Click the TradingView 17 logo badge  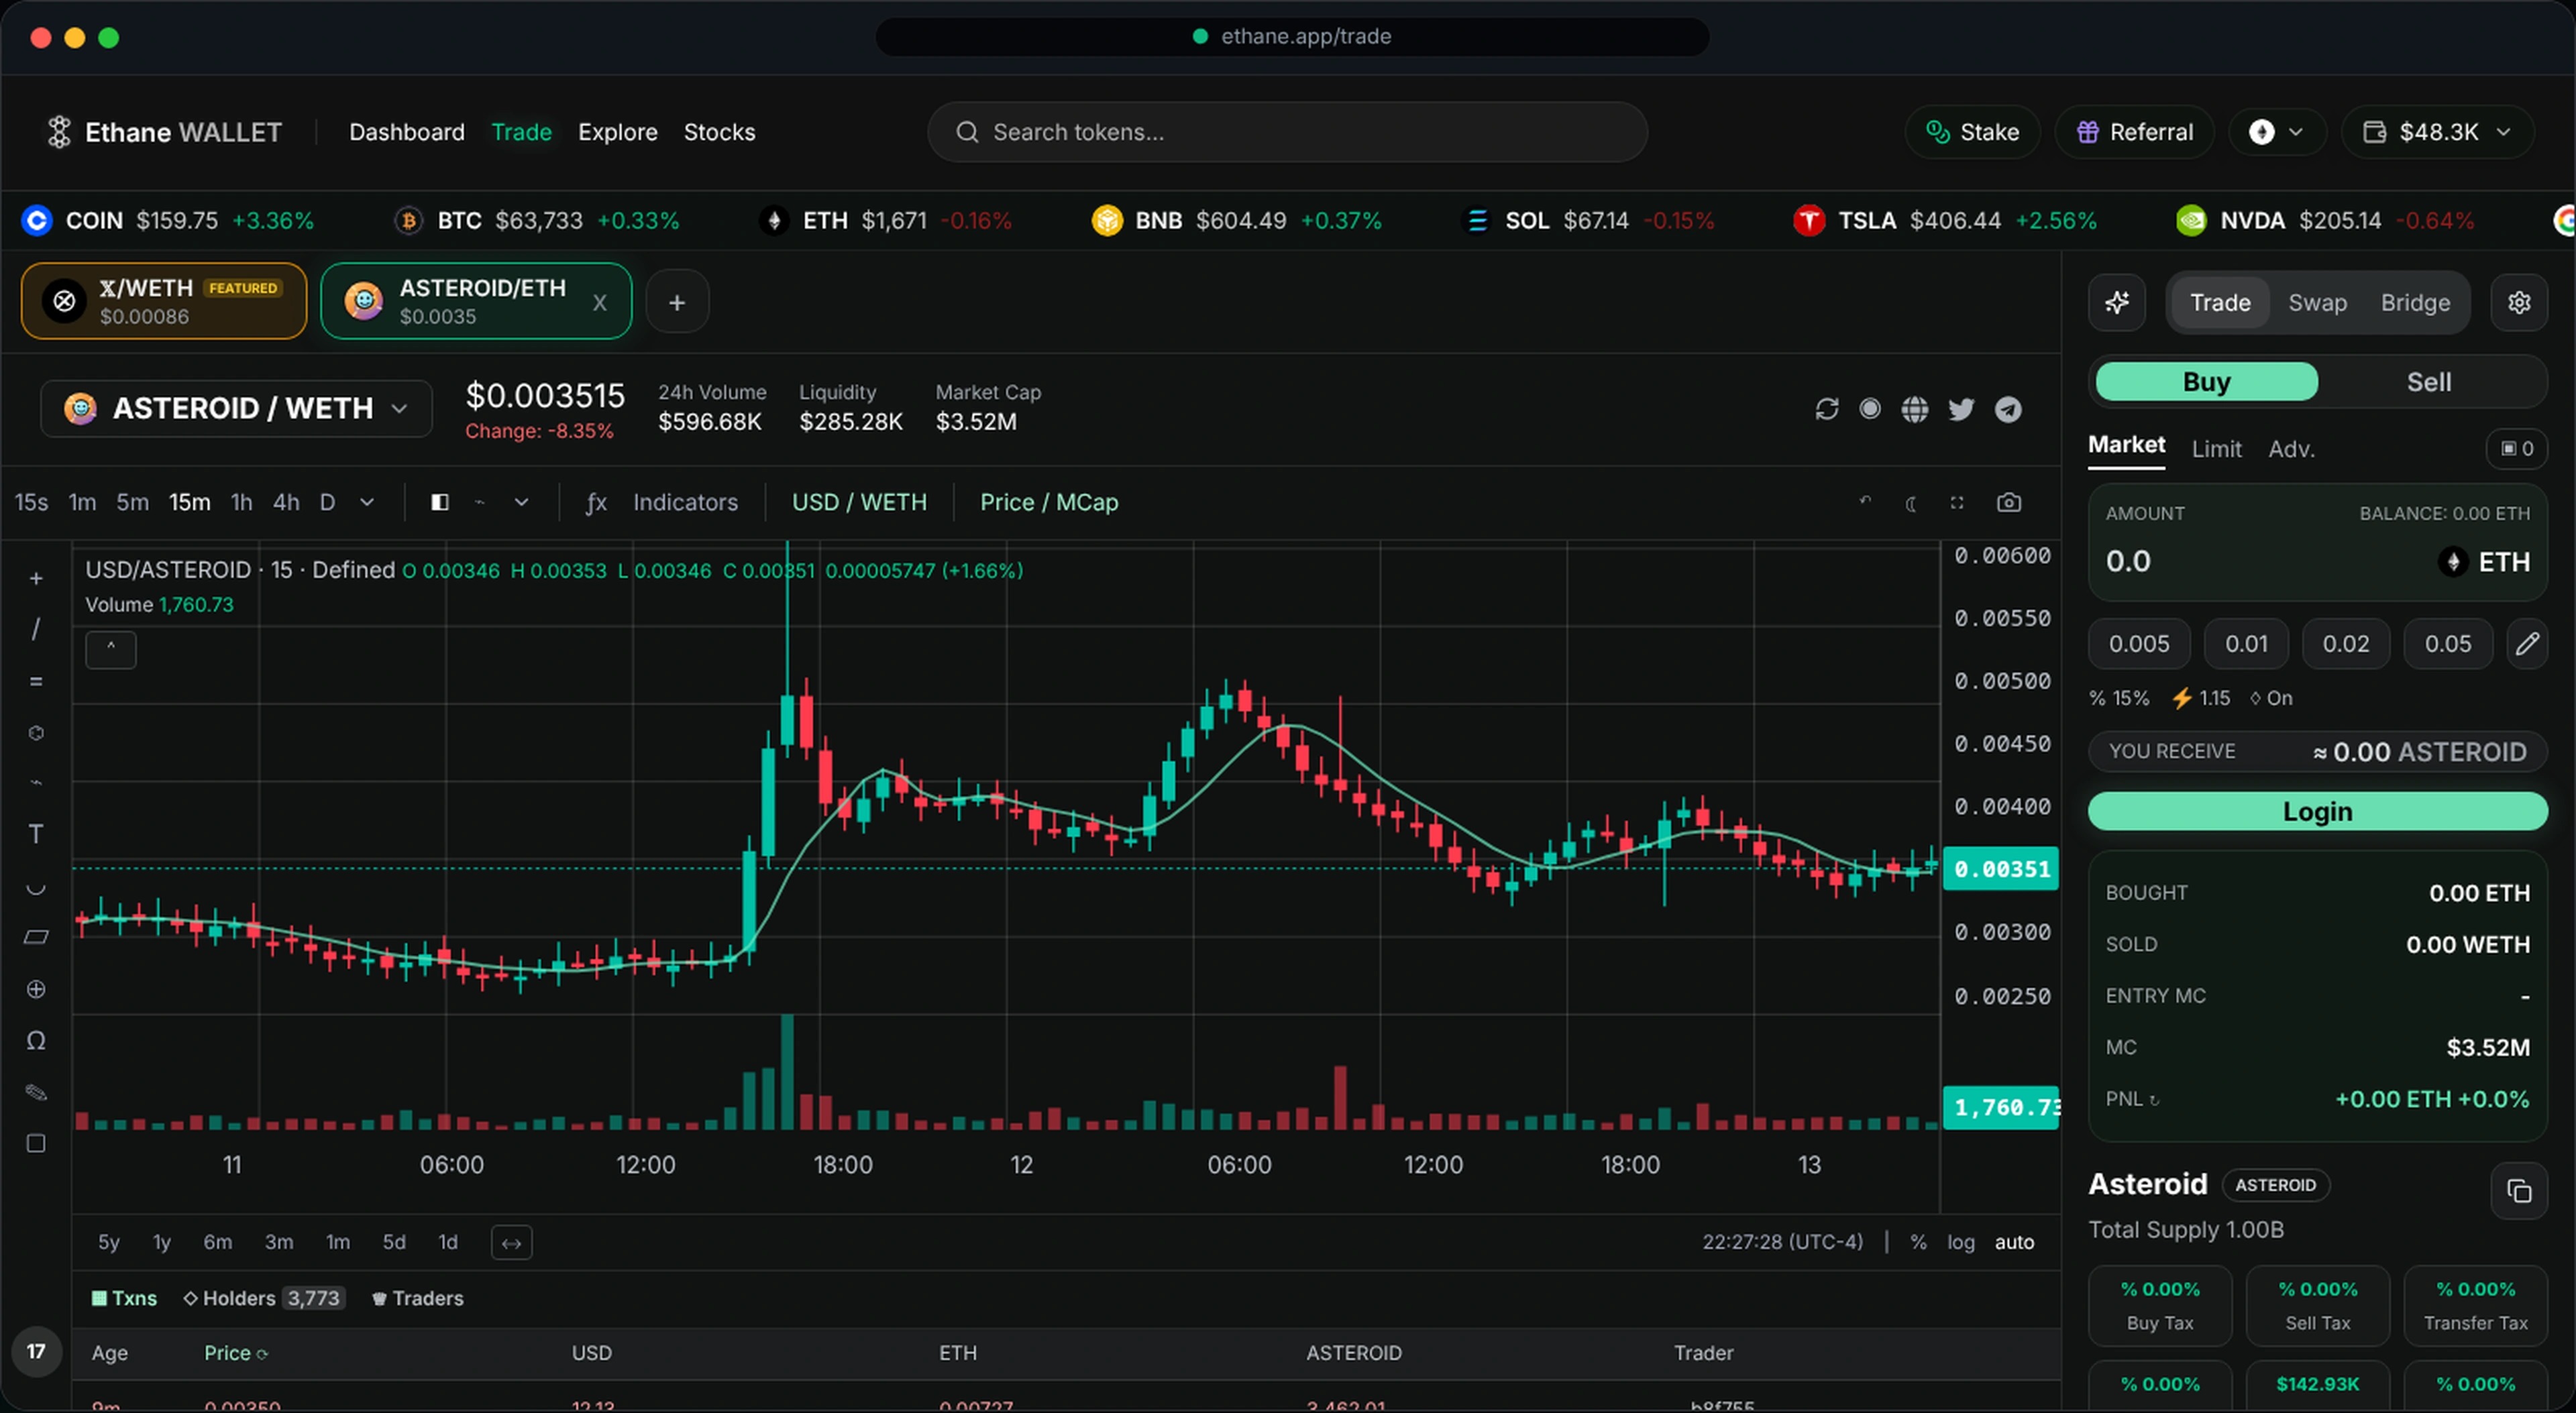click(x=36, y=1352)
